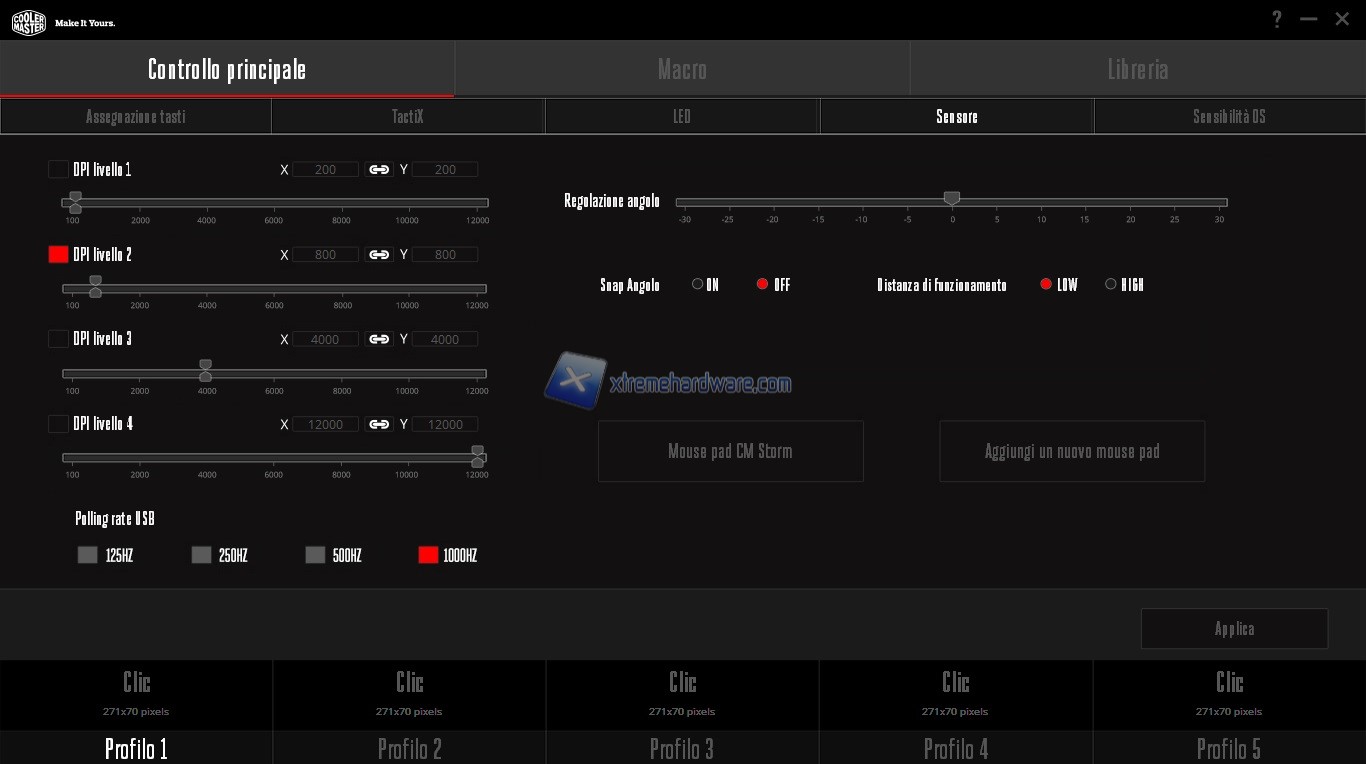The image size is (1366, 764).
Task: Click the X/Y link icon for DPI livello 1
Action: click(x=379, y=170)
